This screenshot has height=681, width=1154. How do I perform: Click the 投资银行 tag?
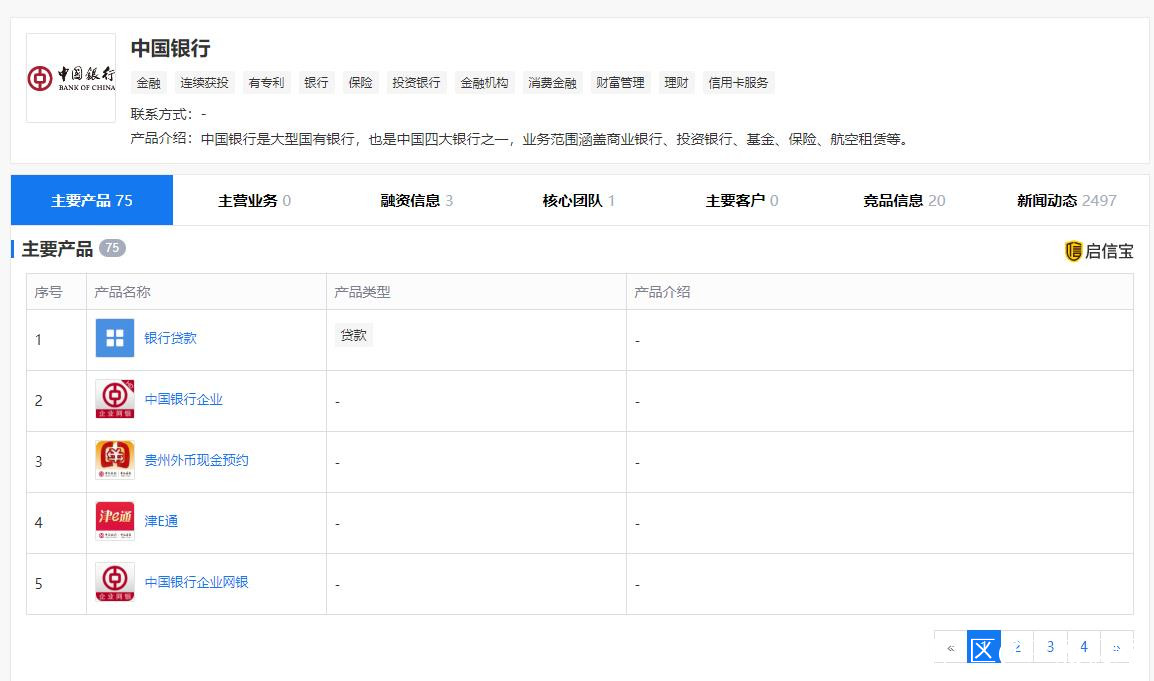(x=416, y=82)
